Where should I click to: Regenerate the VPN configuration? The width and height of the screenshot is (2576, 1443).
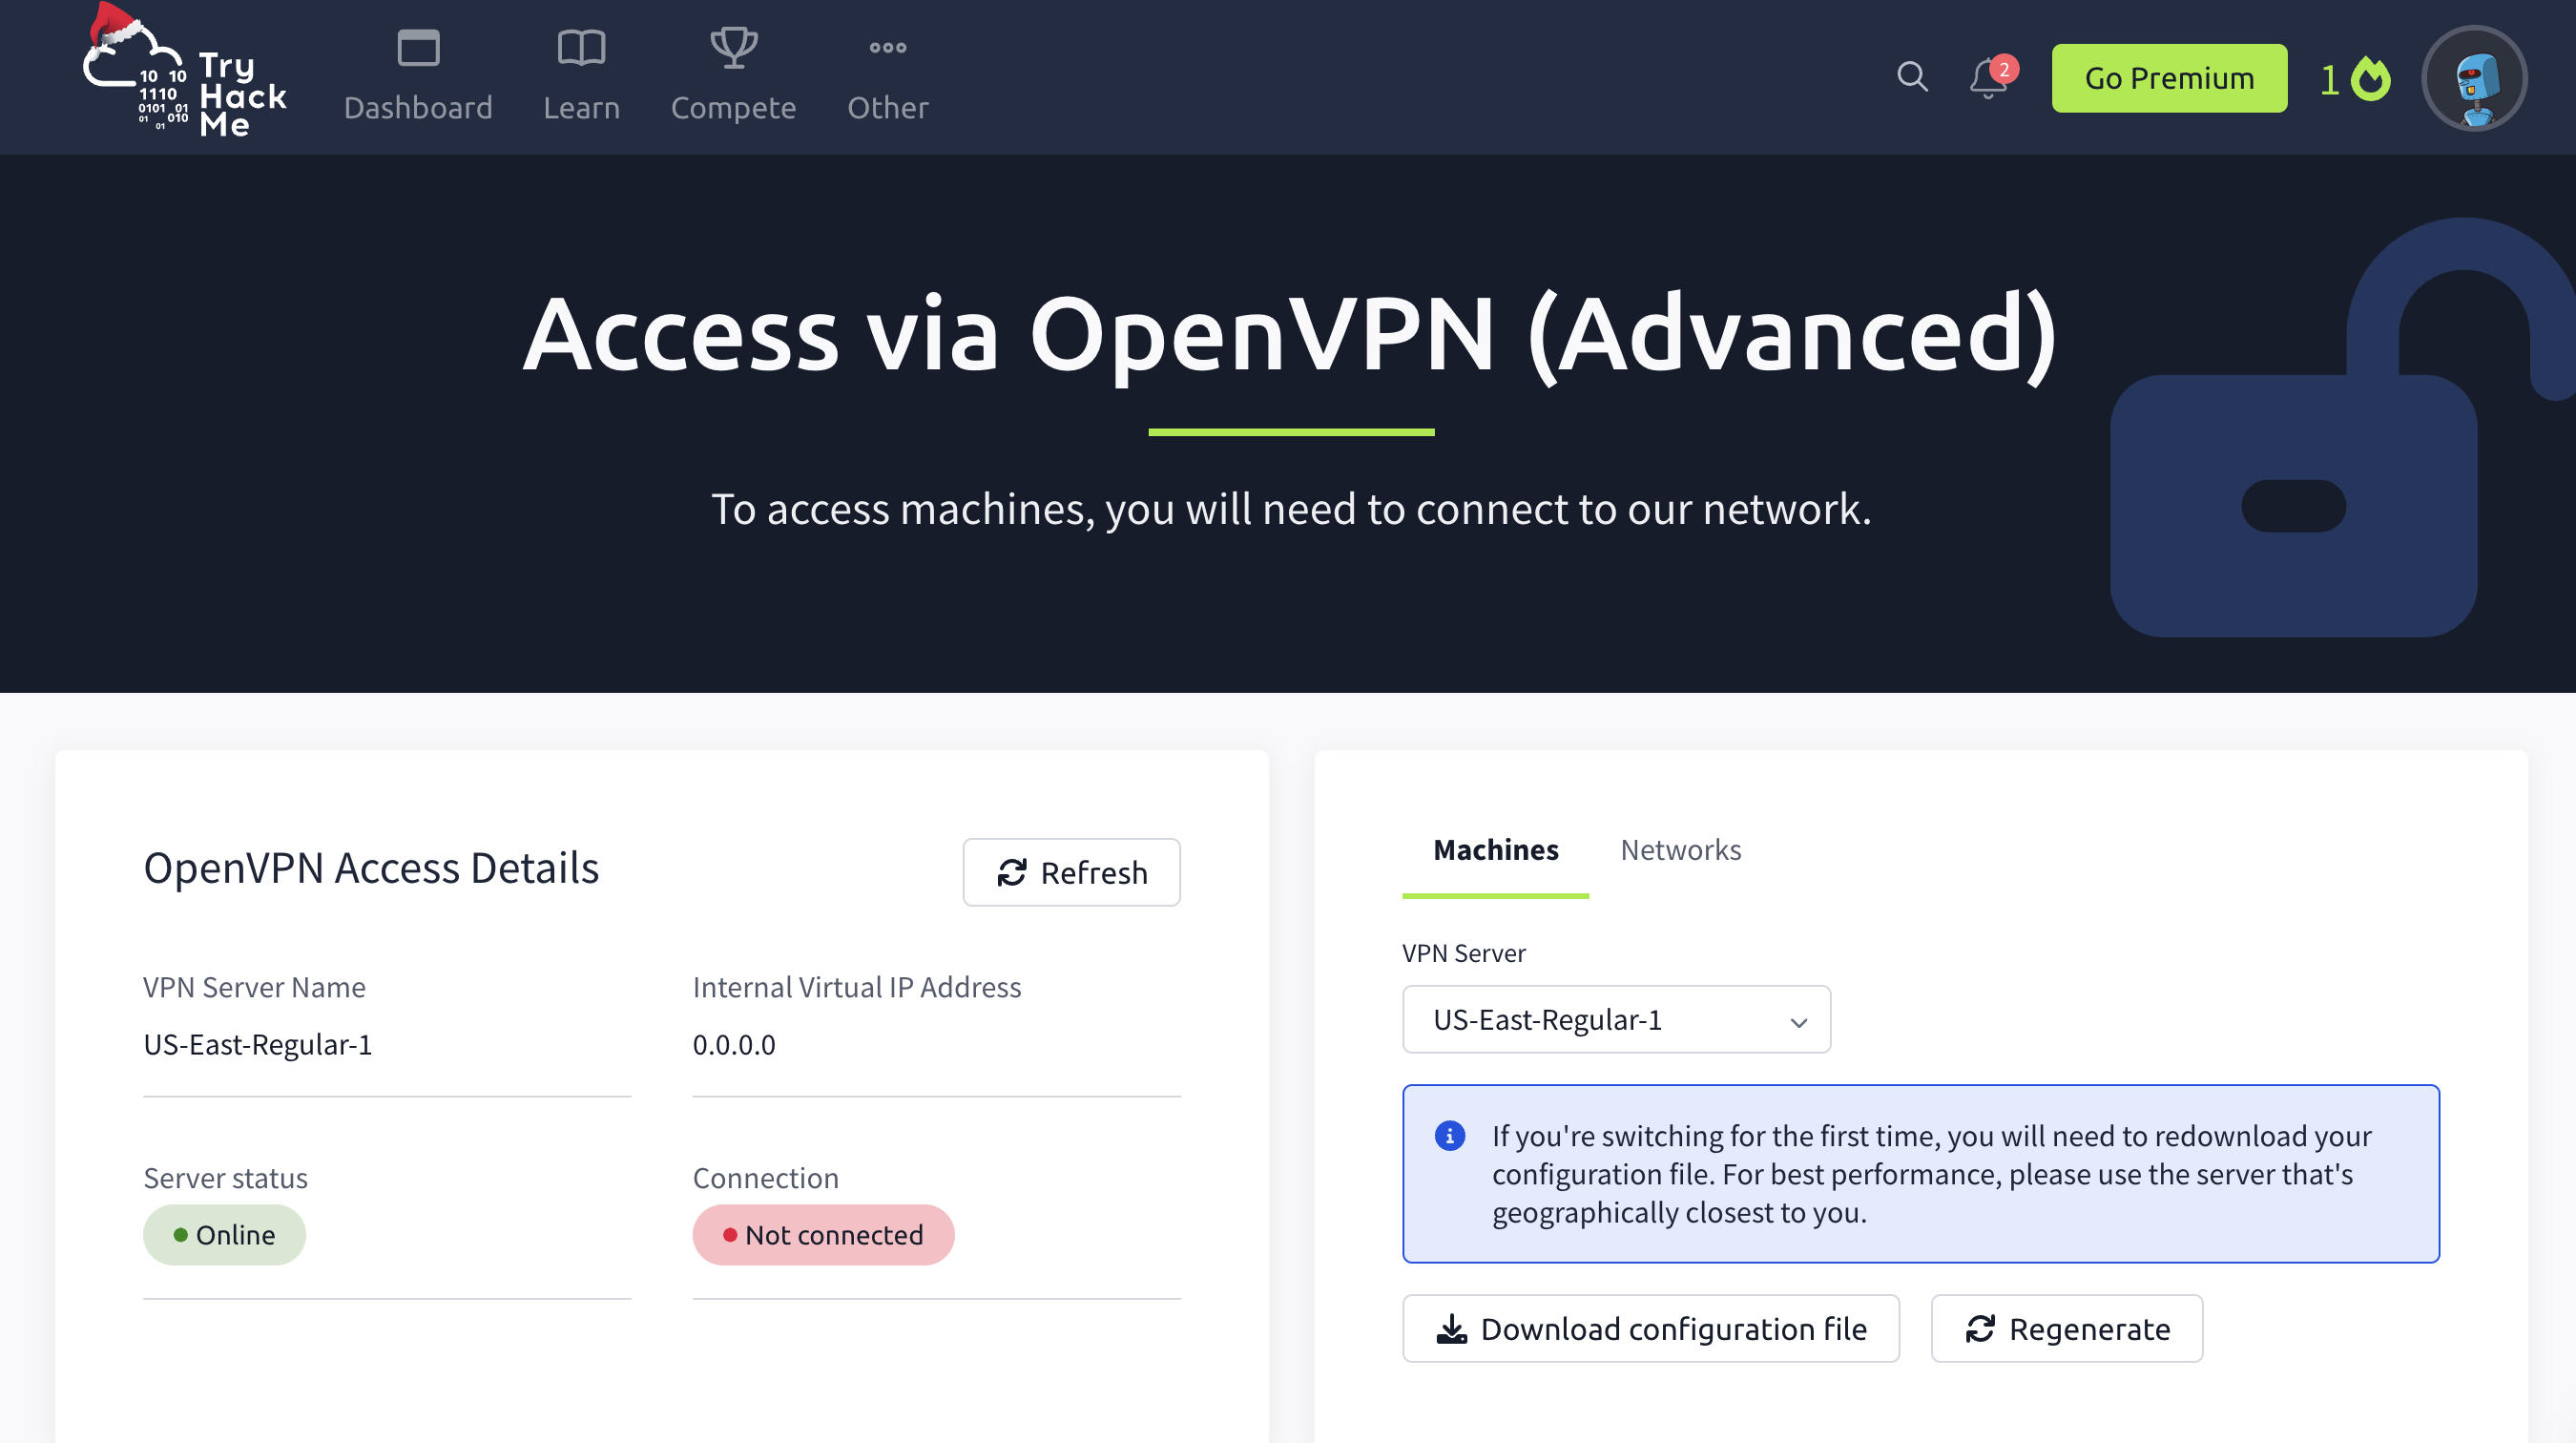(x=2066, y=1328)
